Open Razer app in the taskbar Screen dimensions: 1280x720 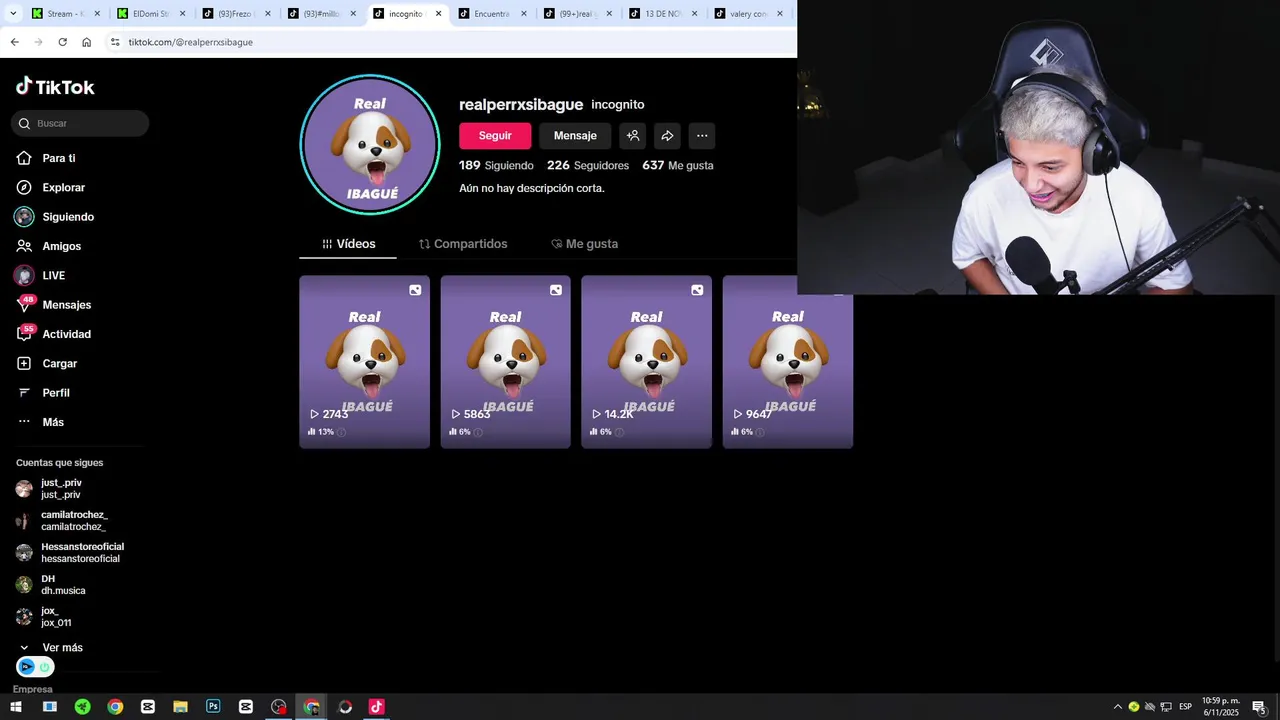[x=82, y=707]
